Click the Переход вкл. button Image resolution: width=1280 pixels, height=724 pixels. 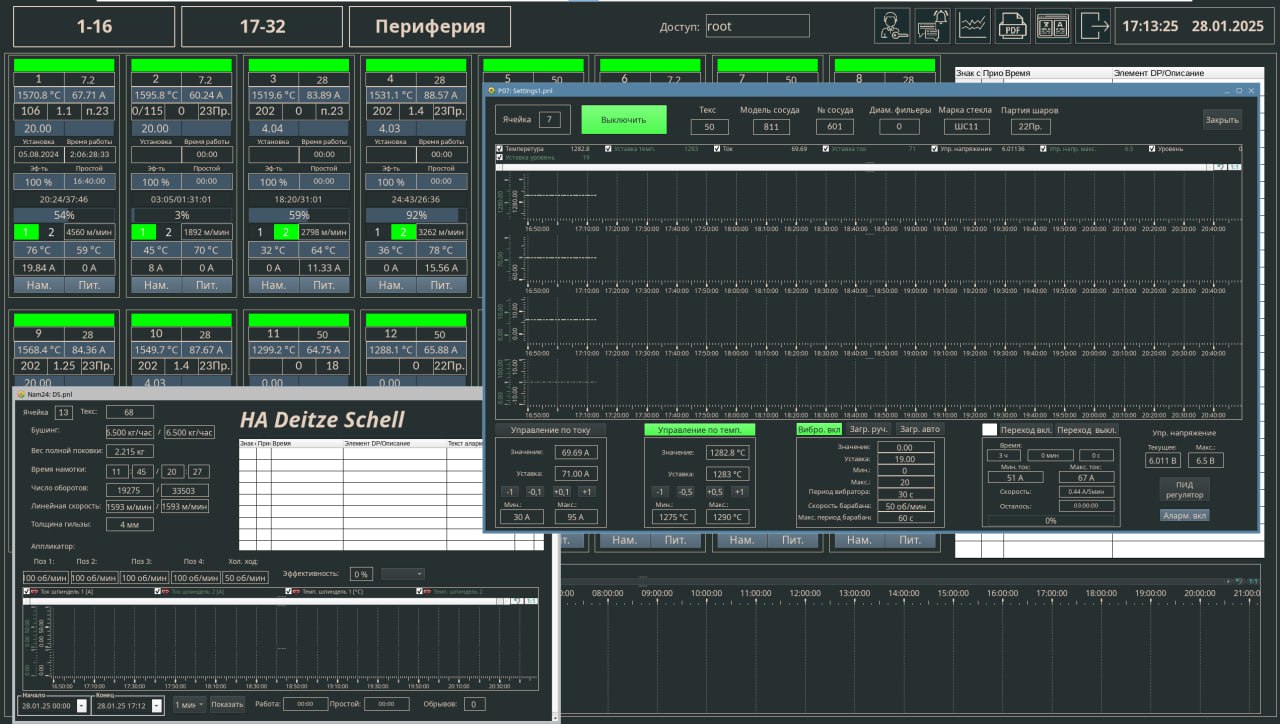pyautogui.click(x=1025, y=429)
